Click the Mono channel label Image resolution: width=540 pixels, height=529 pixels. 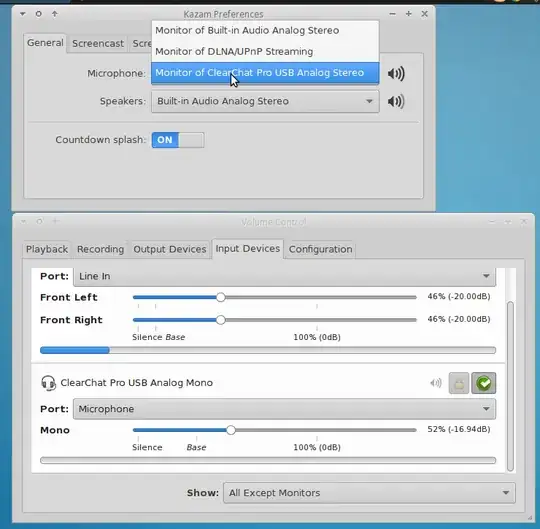click(x=55, y=430)
